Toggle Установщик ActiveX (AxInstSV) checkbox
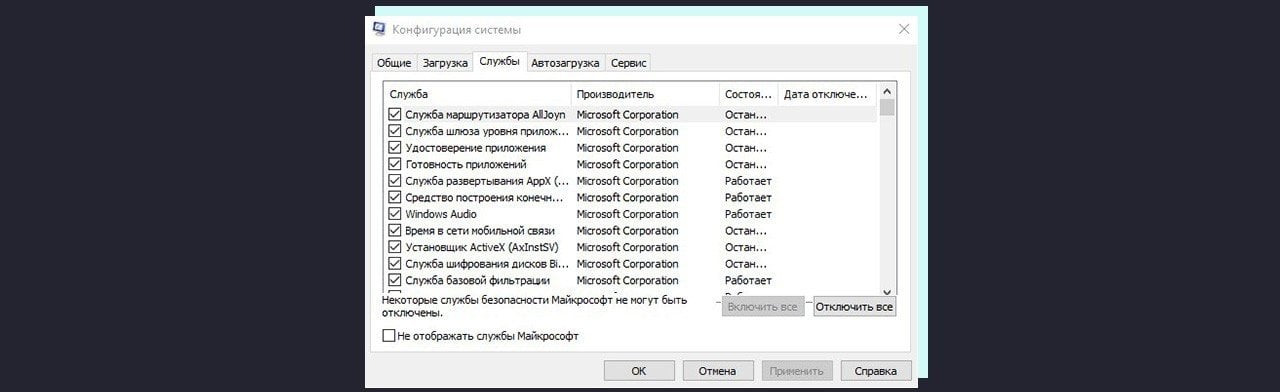The height and width of the screenshot is (392, 1280). (394, 247)
